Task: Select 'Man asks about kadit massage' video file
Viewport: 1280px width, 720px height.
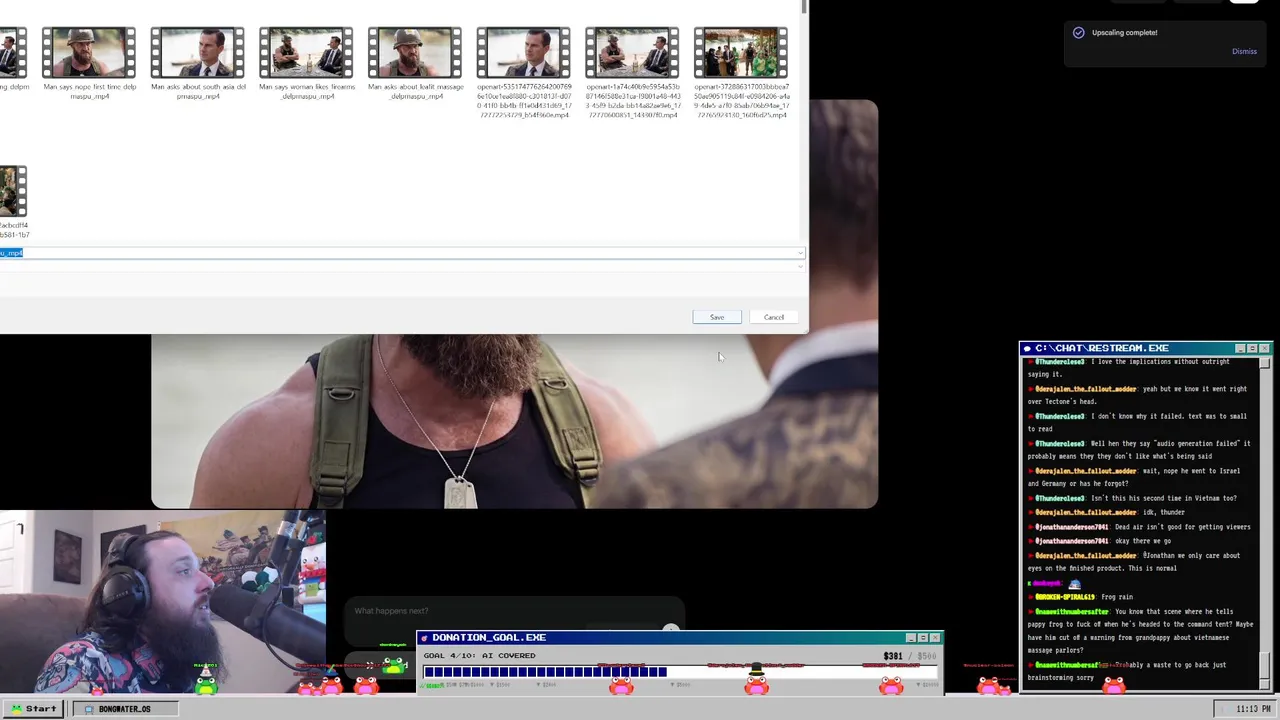Action: [415, 64]
